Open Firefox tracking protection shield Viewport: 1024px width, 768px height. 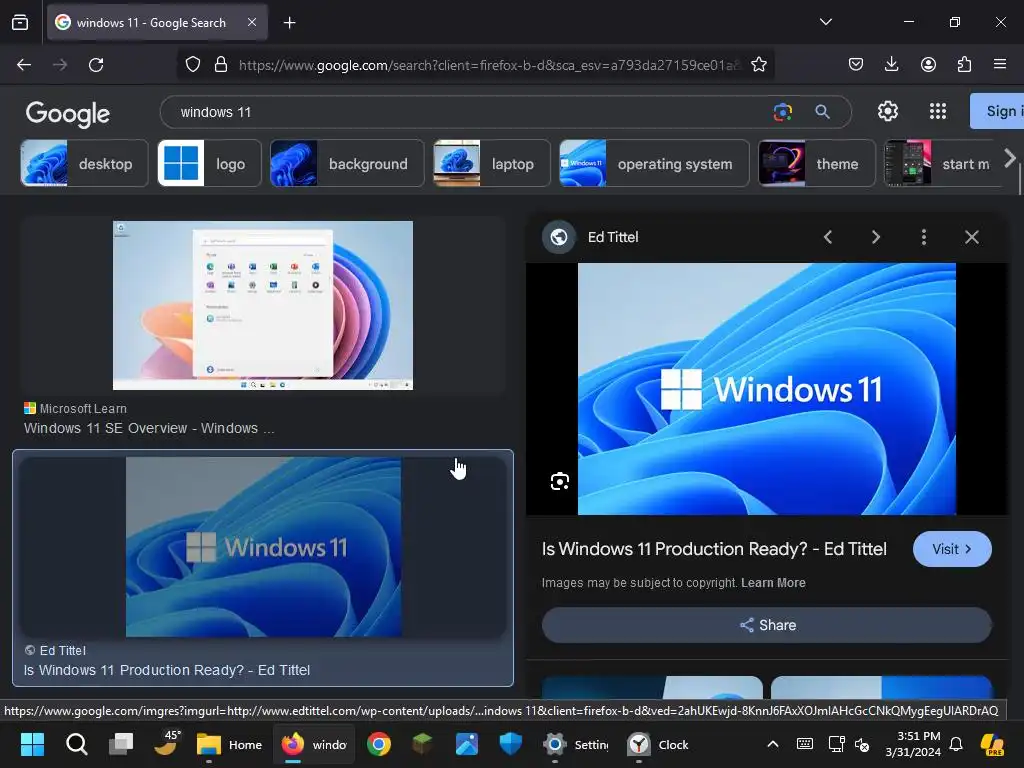click(x=193, y=65)
